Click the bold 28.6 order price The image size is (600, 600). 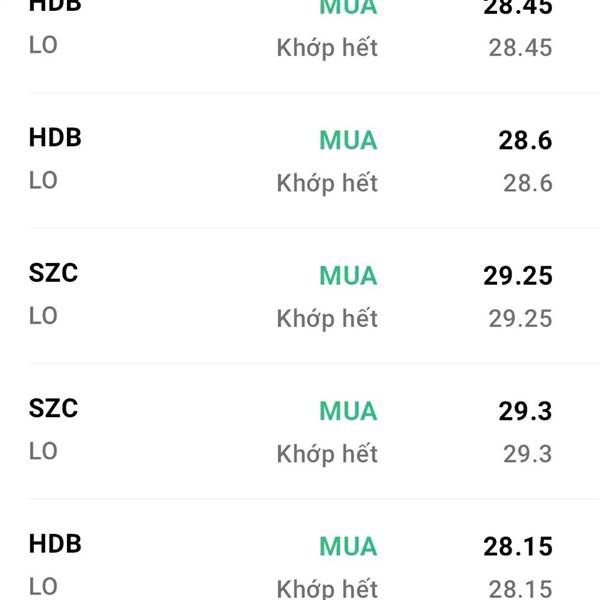525,141
